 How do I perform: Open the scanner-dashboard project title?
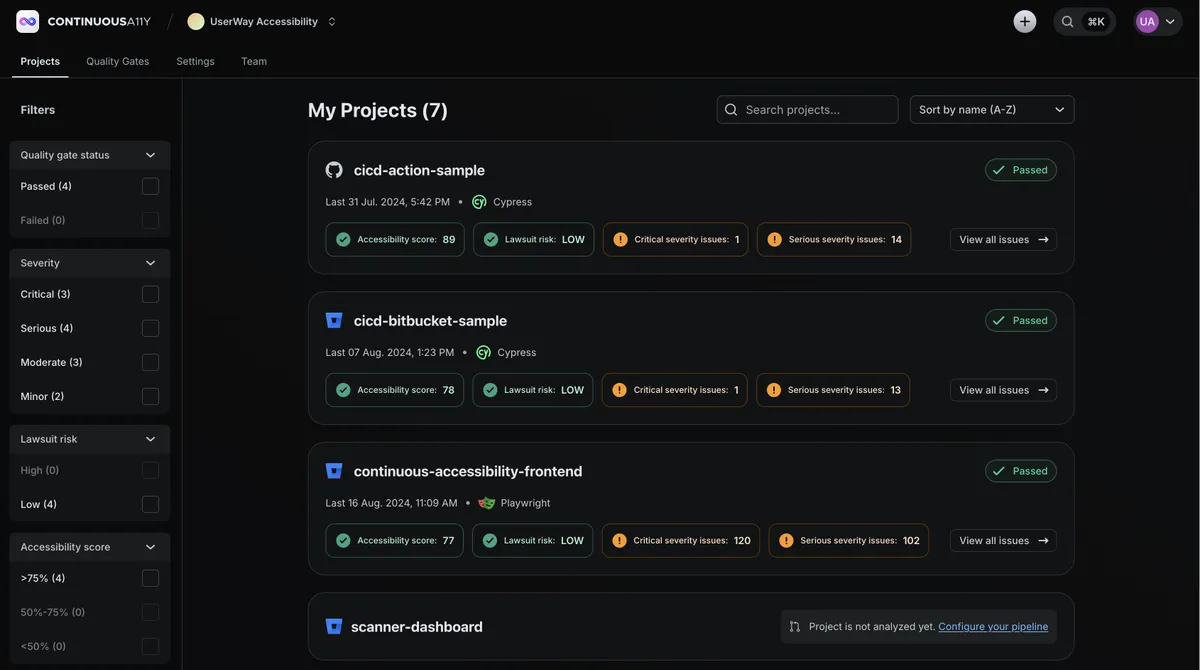tap(417, 627)
